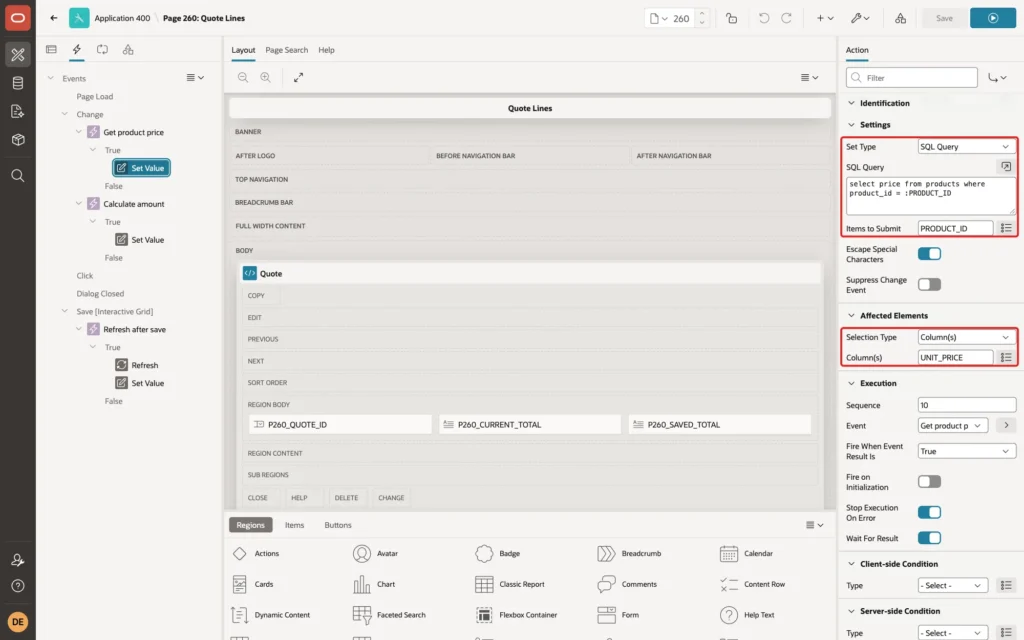Run the page with play button
The image size is (1024, 640).
click(993, 18)
